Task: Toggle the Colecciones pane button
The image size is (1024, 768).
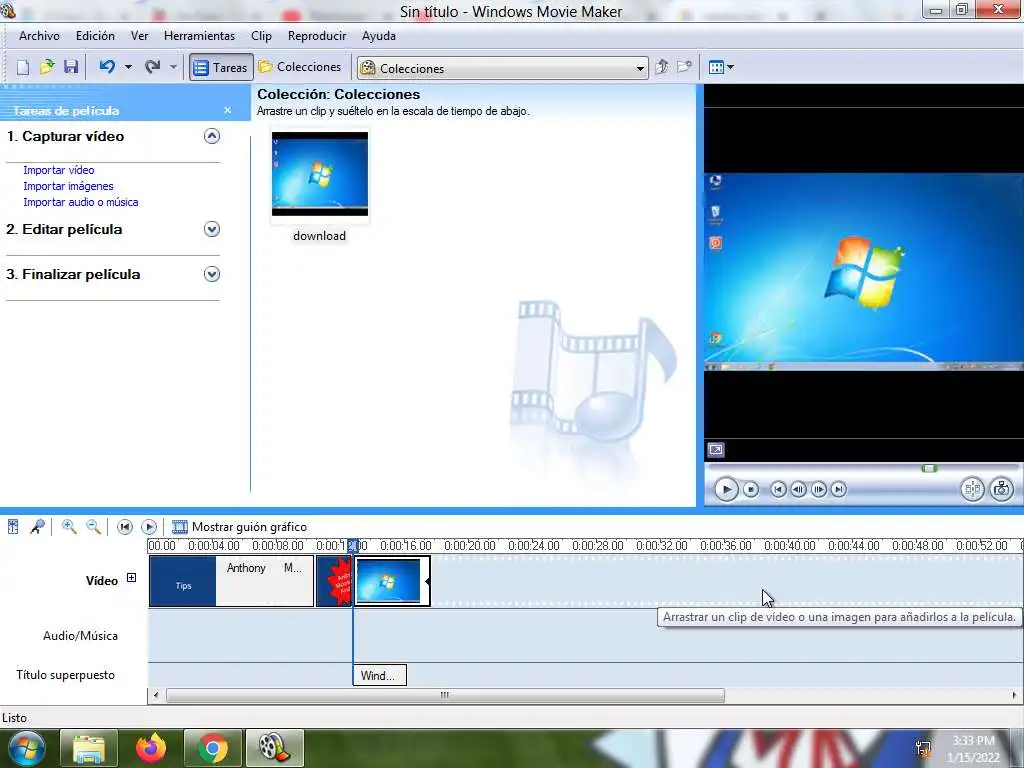Action: point(300,67)
